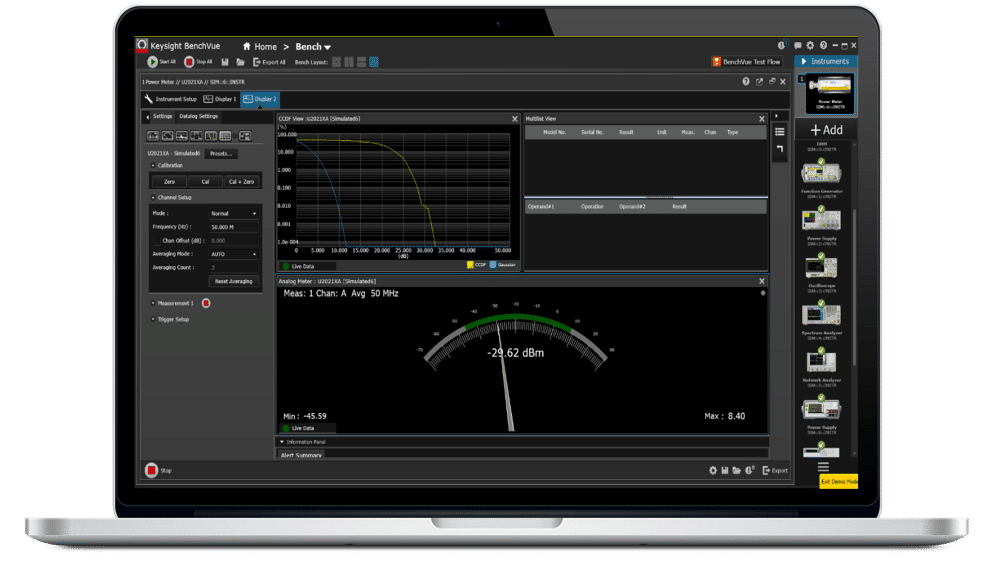Open bench file via top toolbar folder icon
1000x563 pixels.
coord(240,62)
